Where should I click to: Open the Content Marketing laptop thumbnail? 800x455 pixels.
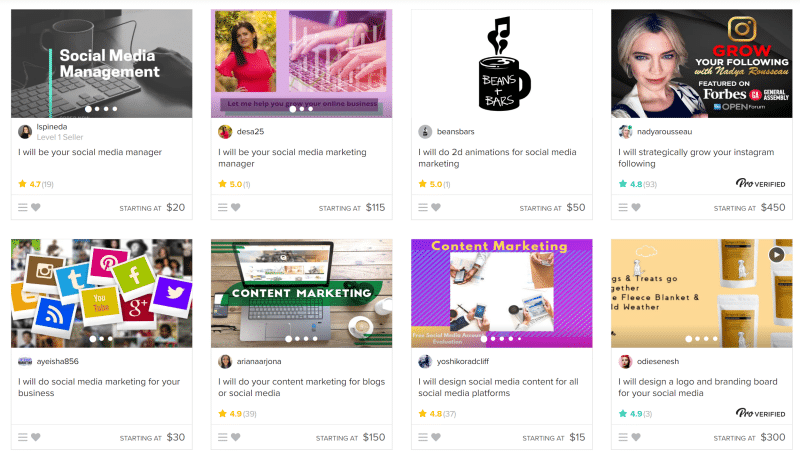pos(302,293)
